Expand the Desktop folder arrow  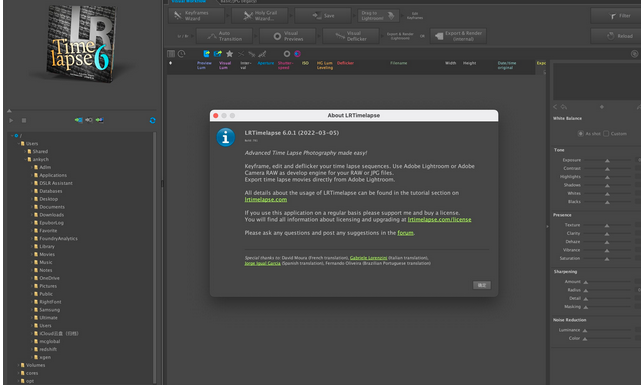click(31, 199)
